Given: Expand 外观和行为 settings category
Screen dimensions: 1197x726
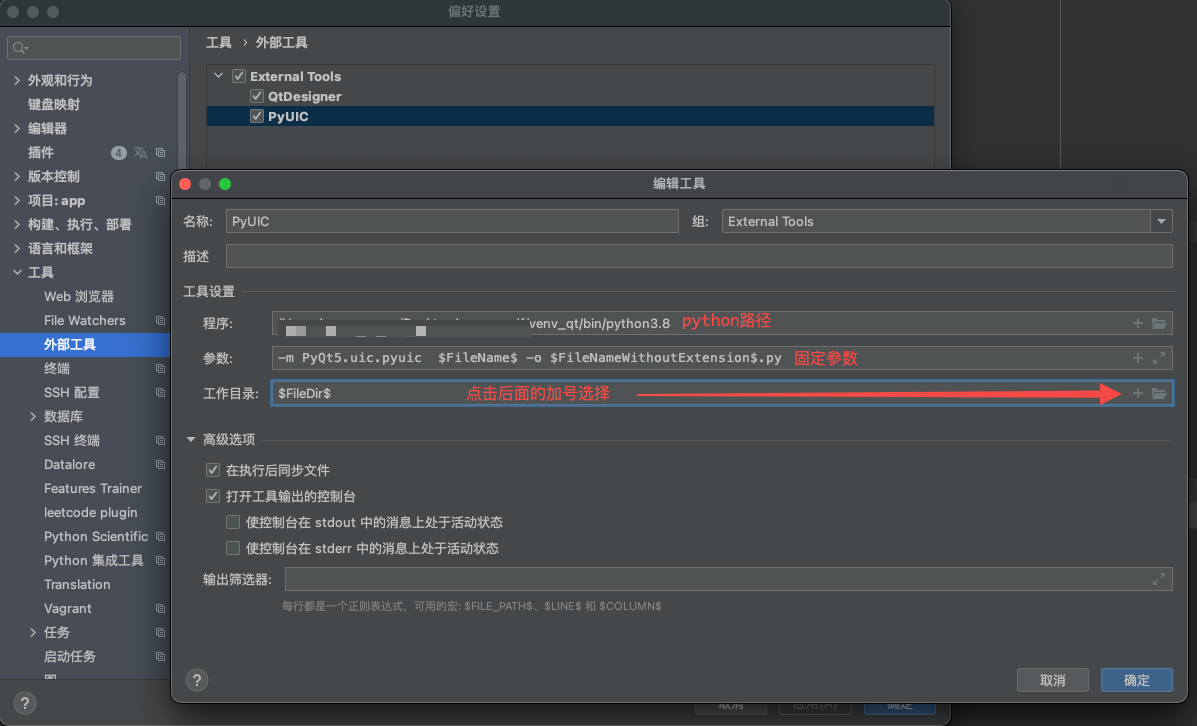Looking at the screenshot, I should pos(17,80).
